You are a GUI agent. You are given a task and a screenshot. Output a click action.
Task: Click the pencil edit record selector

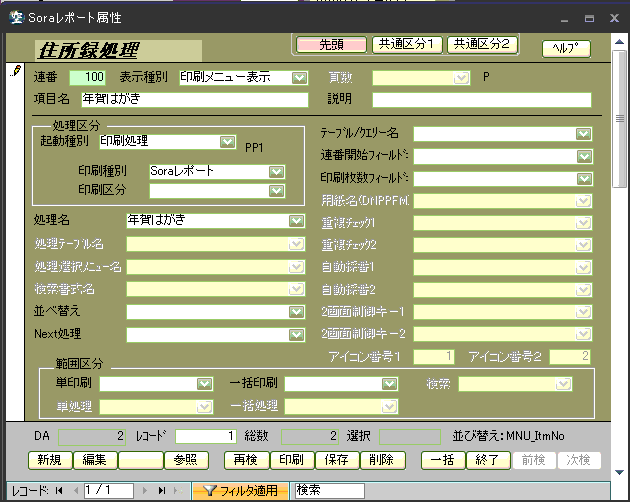pyautogui.click(x=14, y=72)
